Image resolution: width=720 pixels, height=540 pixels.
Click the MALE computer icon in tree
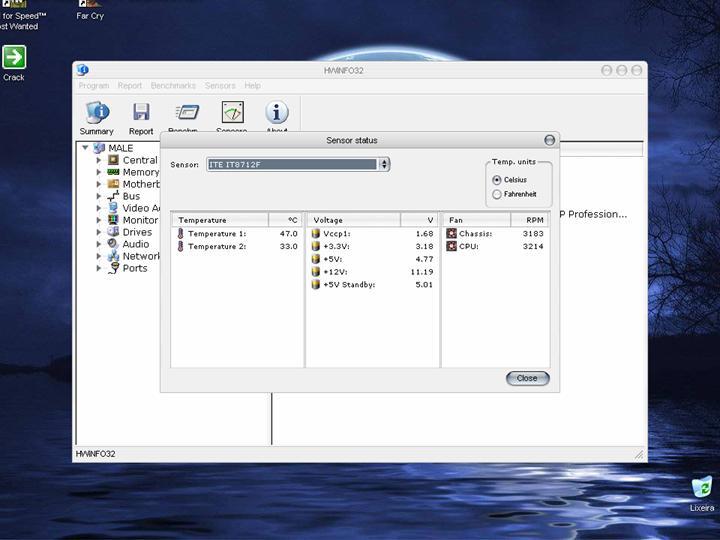point(99,148)
